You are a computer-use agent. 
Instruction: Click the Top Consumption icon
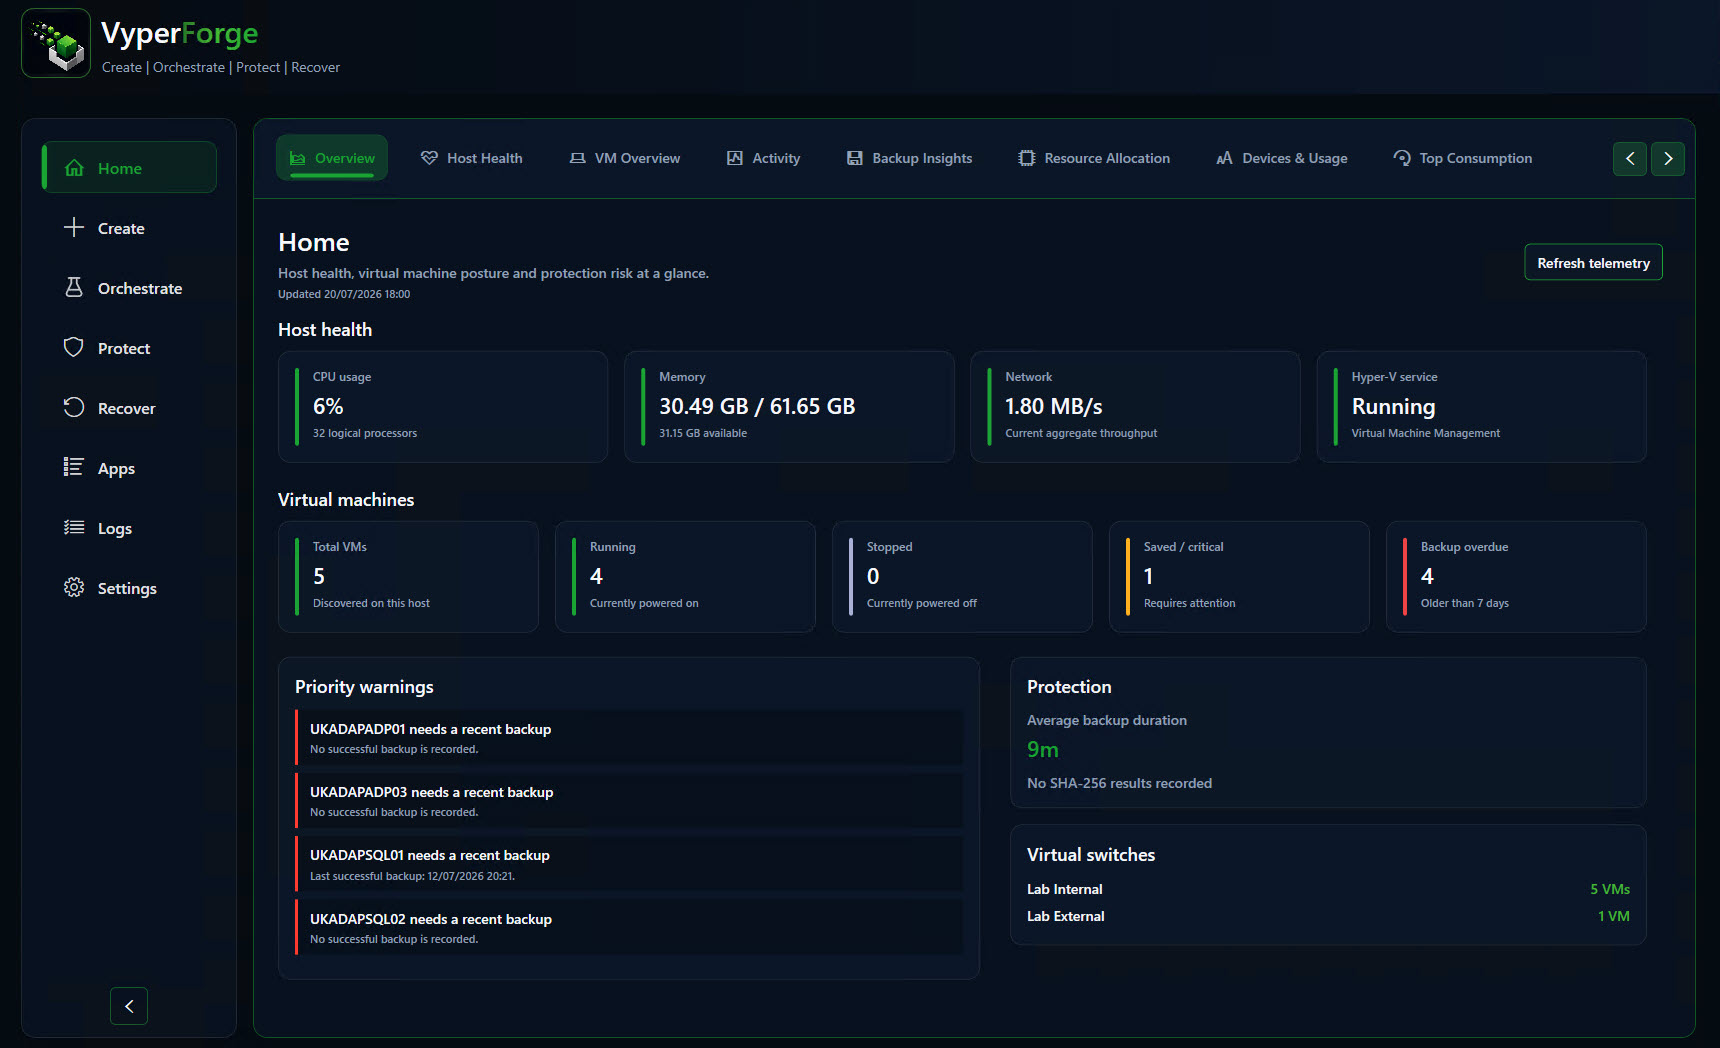tap(1402, 158)
